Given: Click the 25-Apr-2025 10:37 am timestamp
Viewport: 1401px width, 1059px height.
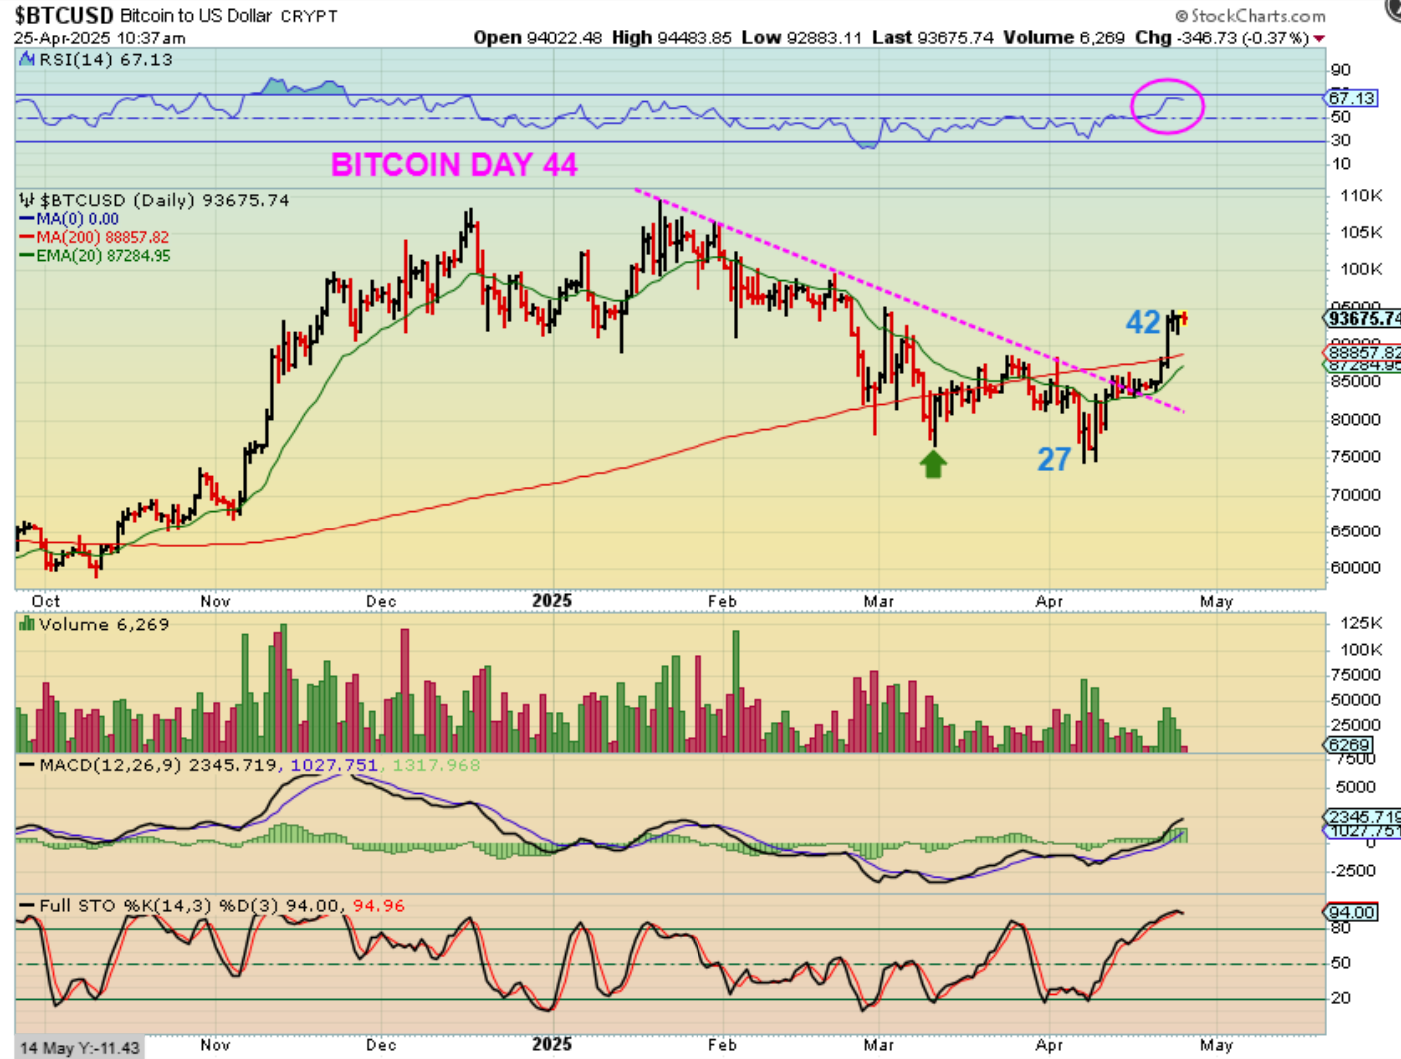Looking at the screenshot, I should (x=100, y=38).
